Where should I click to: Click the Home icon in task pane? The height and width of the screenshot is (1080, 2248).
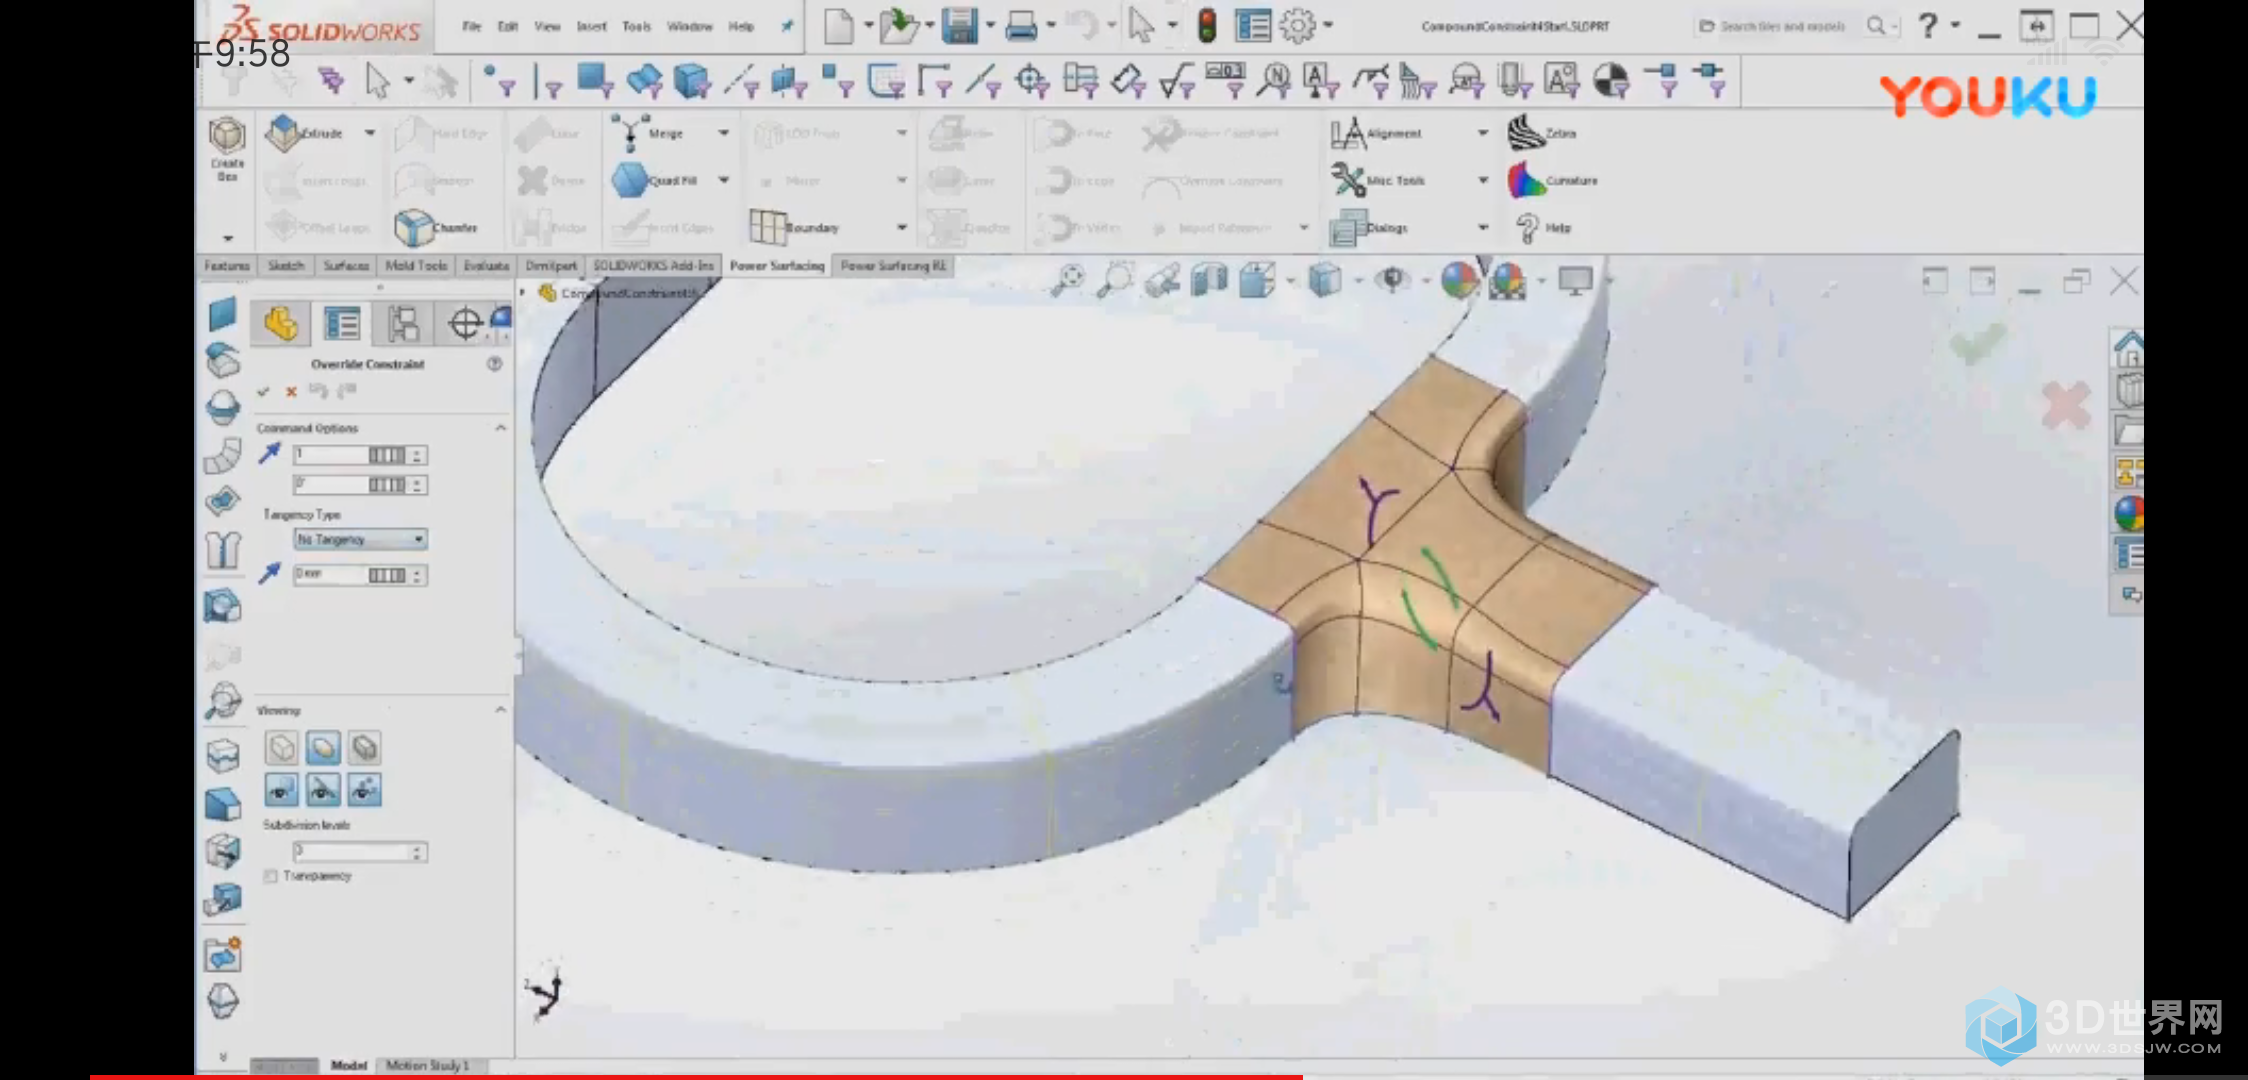pos(2128,349)
